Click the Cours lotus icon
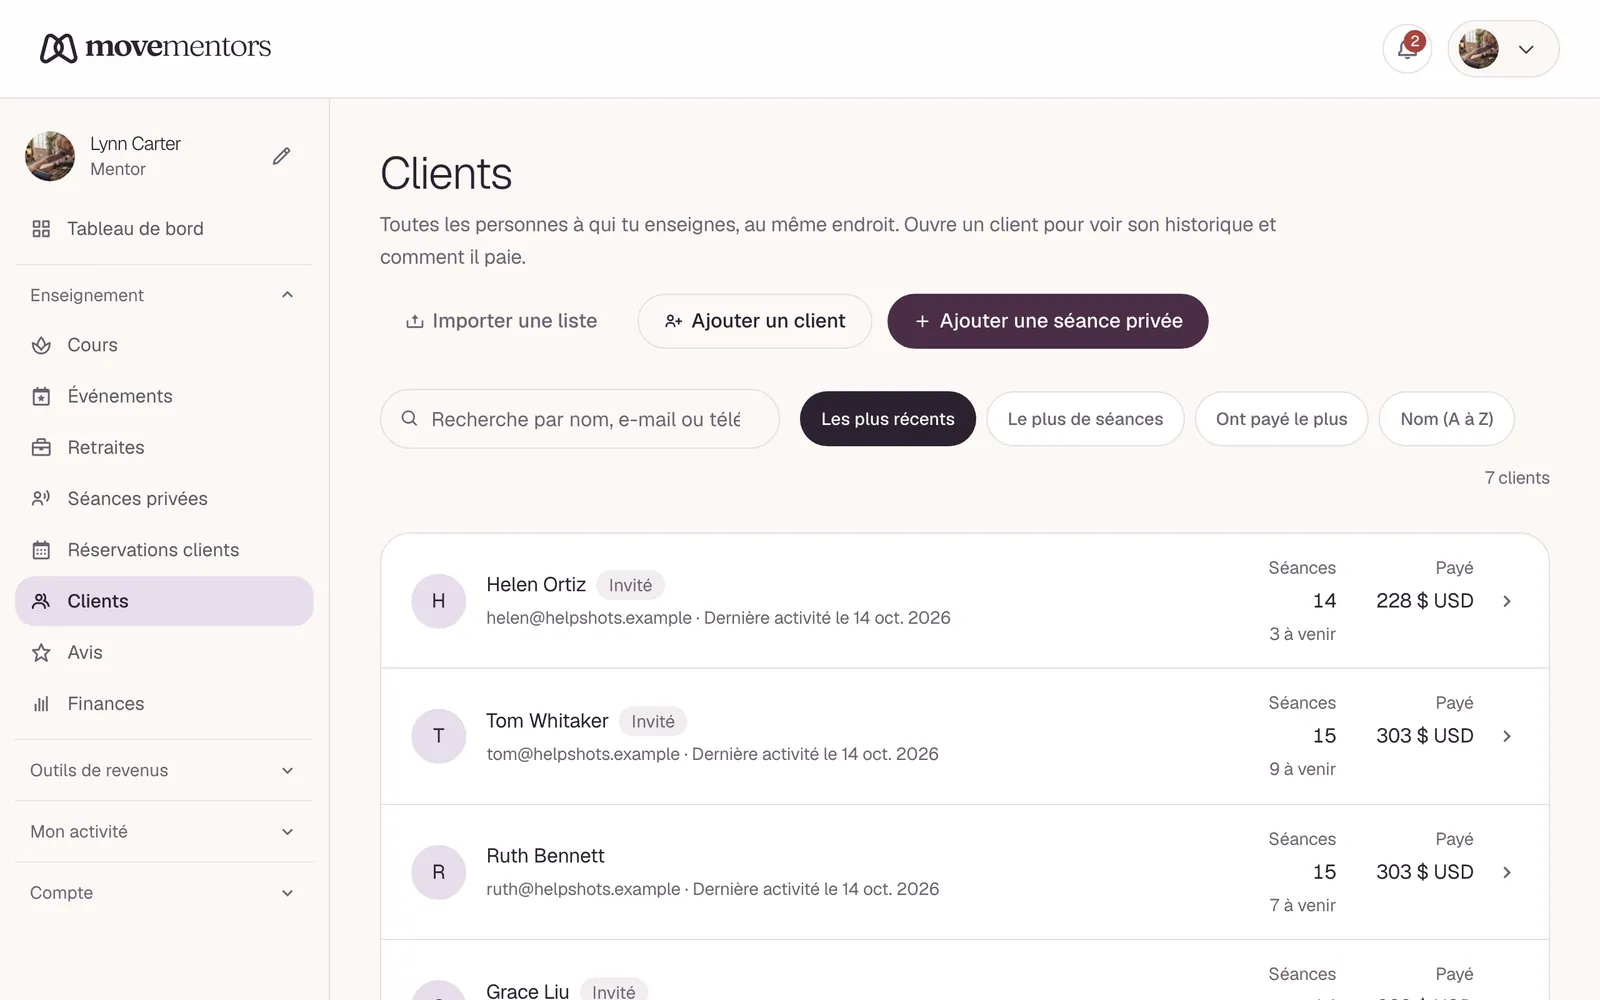The width and height of the screenshot is (1600, 1000). 41,345
